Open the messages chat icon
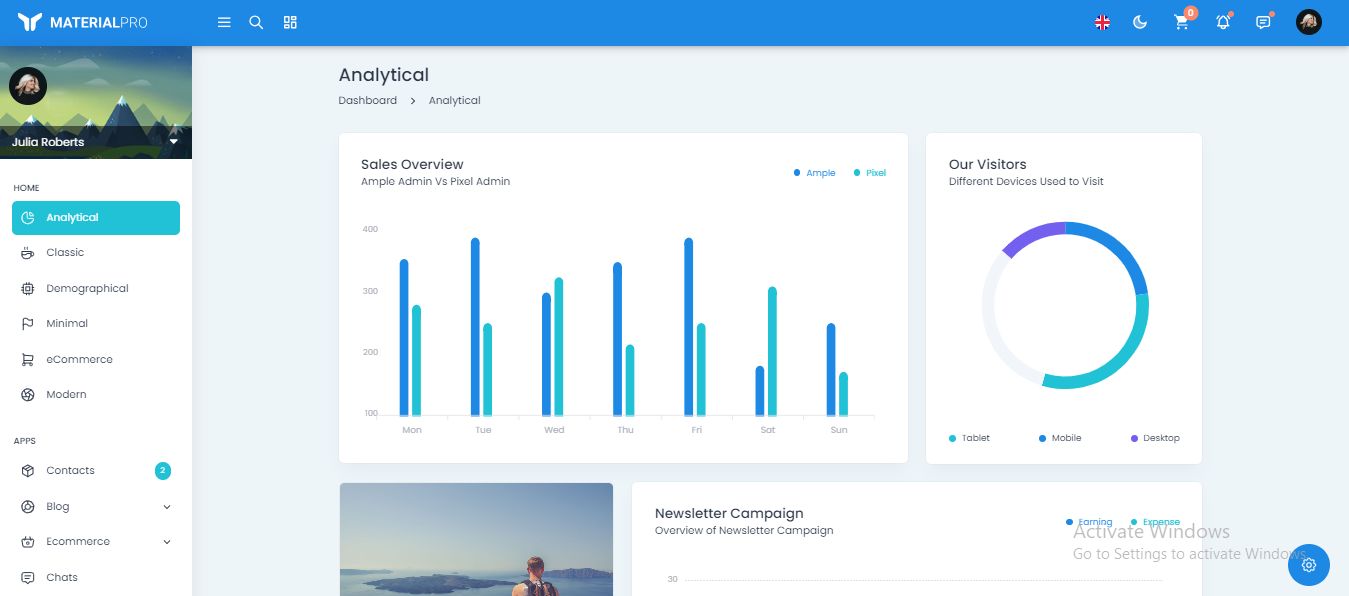The width and height of the screenshot is (1349, 596). tap(1263, 22)
